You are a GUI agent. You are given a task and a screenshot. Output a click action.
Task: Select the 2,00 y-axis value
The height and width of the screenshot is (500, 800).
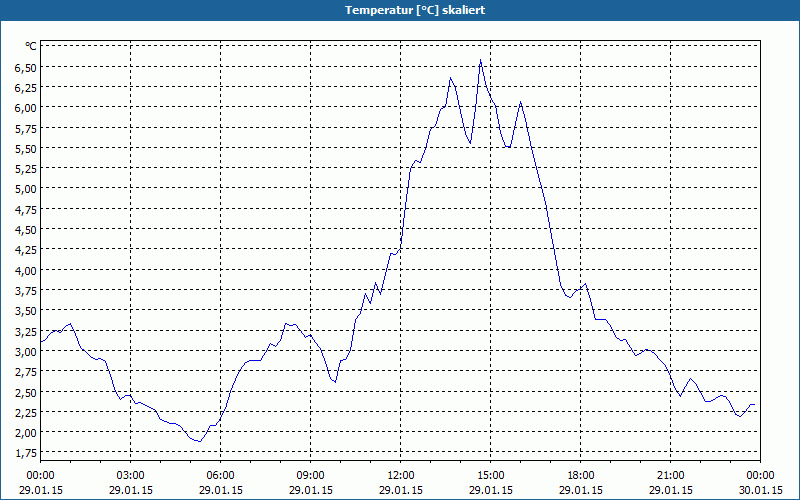[x=26, y=432]
